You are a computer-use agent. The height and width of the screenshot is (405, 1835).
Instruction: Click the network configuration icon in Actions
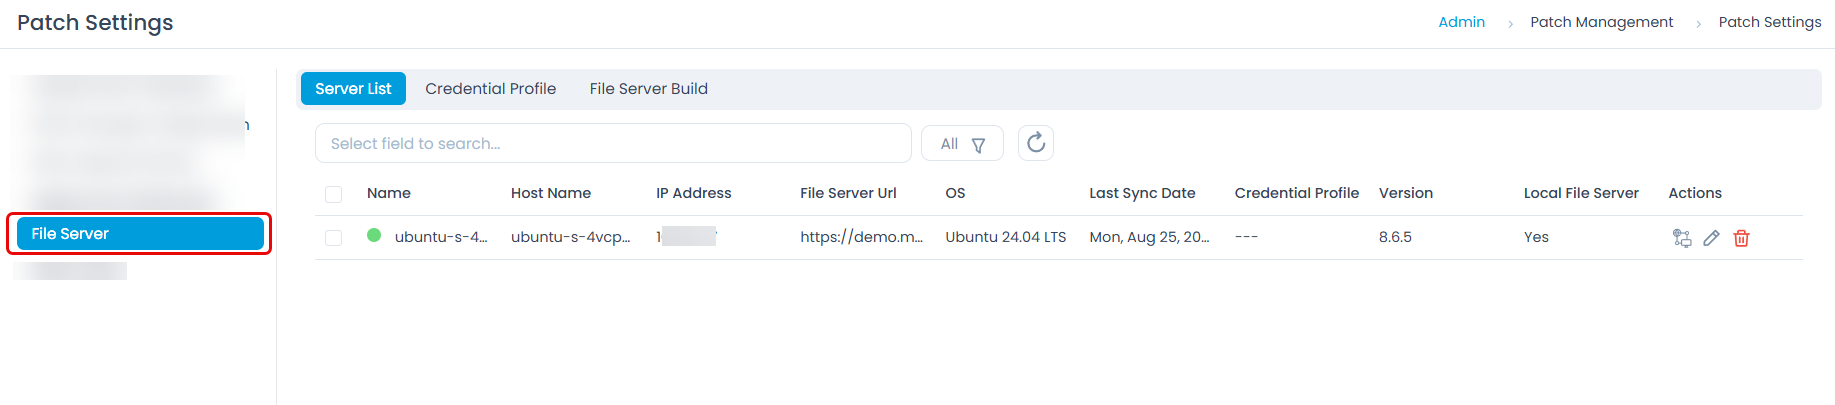coord(1682,238)
